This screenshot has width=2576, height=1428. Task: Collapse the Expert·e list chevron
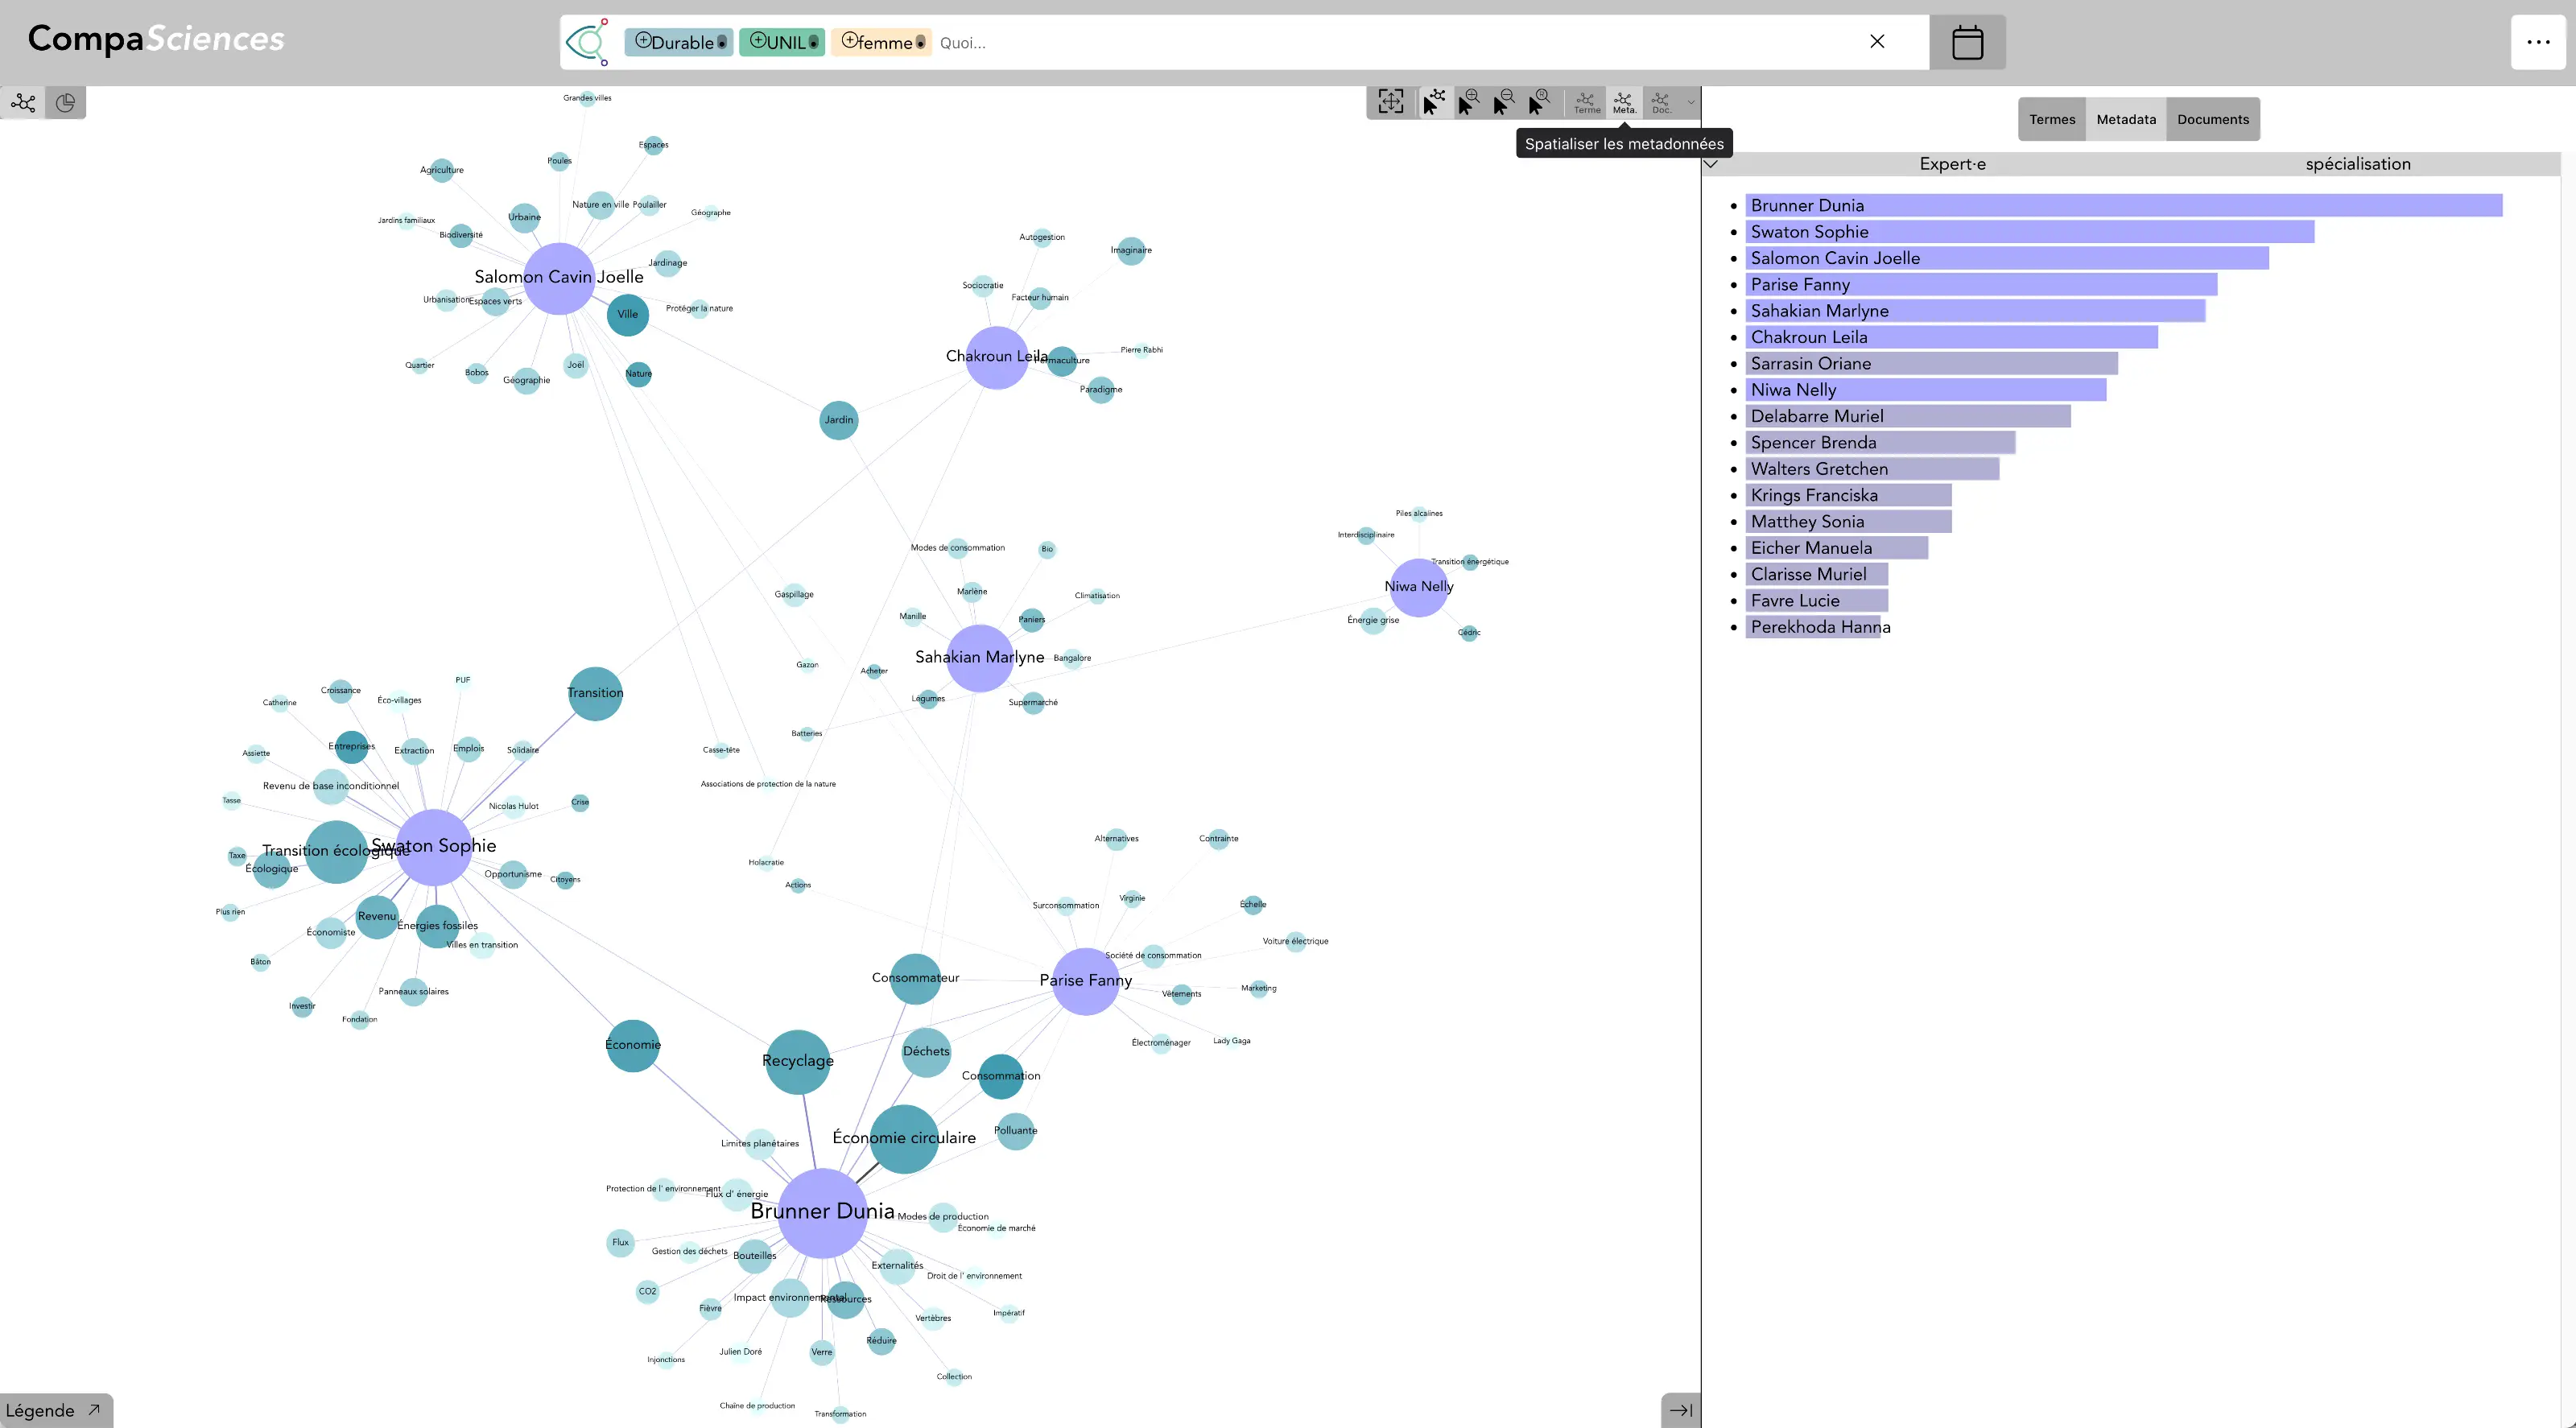point(1711,163)
